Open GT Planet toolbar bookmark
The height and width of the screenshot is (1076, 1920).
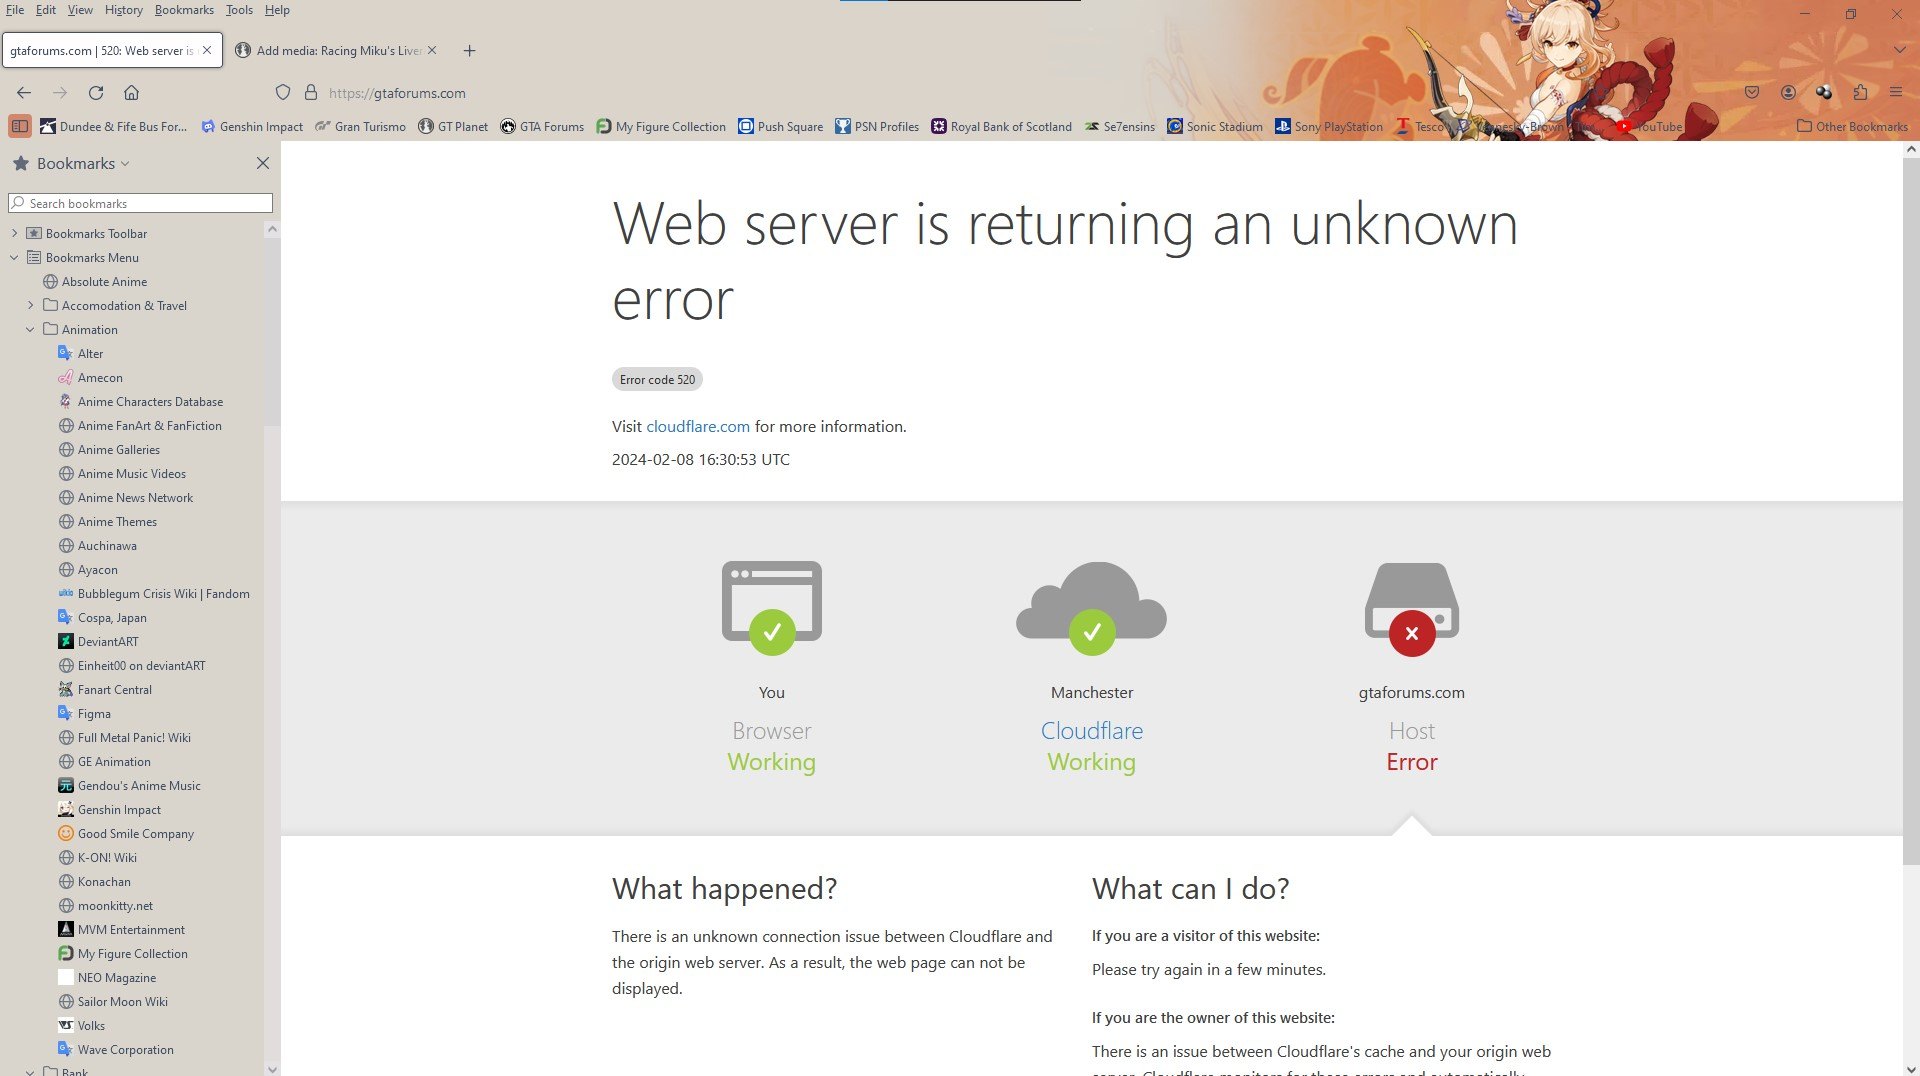pos(453,126)
